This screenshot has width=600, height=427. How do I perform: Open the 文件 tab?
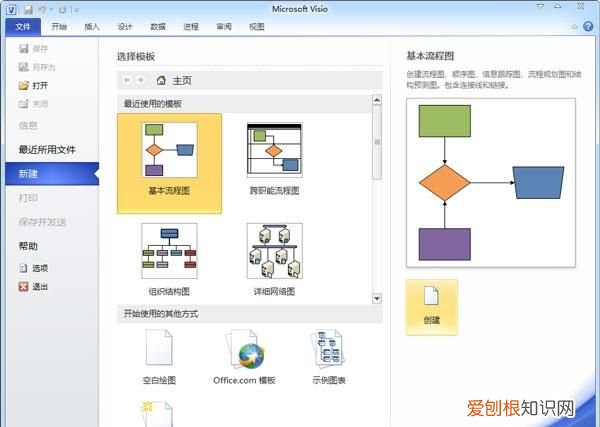coord(23,27)
